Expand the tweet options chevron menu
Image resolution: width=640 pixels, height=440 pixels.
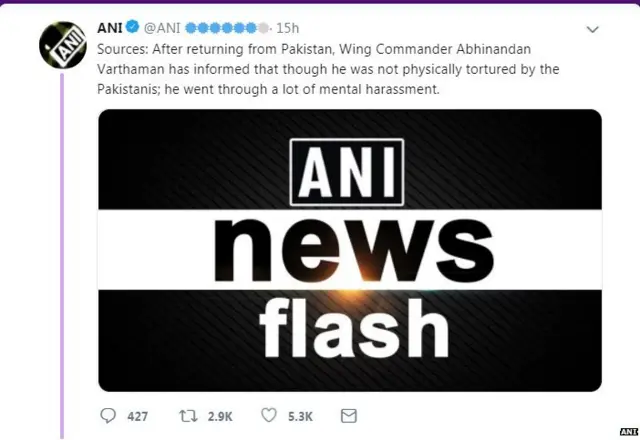592,29
